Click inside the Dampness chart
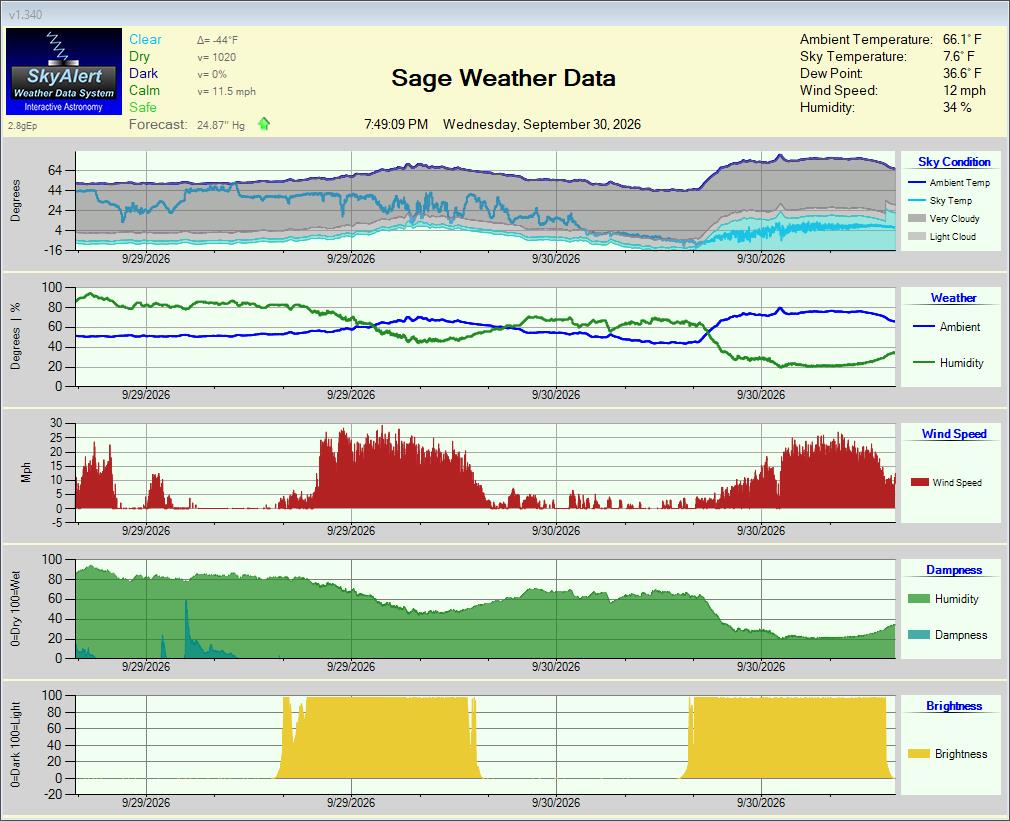The width and height of the screenshot is (1010, 821). 486,609
